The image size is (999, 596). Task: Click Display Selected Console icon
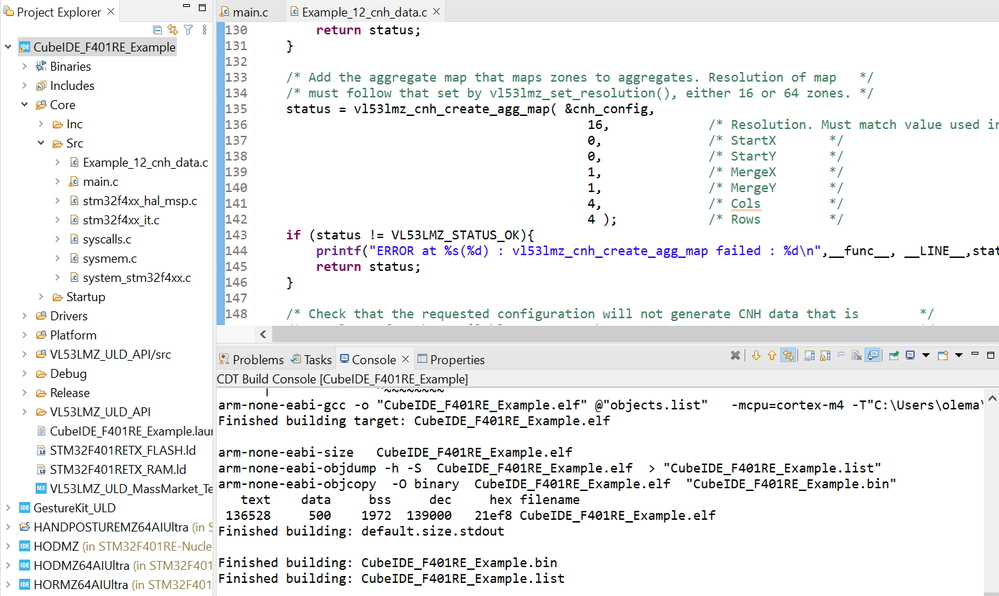pyautogui.click(x=910, y=355)
